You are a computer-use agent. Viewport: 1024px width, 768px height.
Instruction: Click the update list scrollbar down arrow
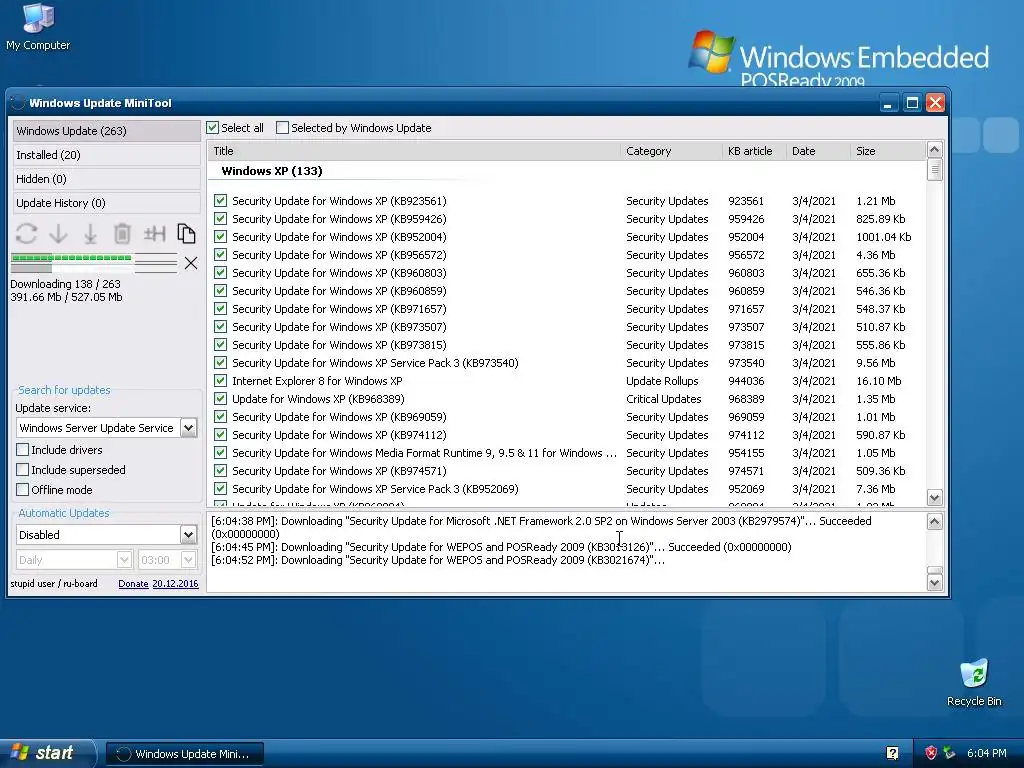click(935, 498)
